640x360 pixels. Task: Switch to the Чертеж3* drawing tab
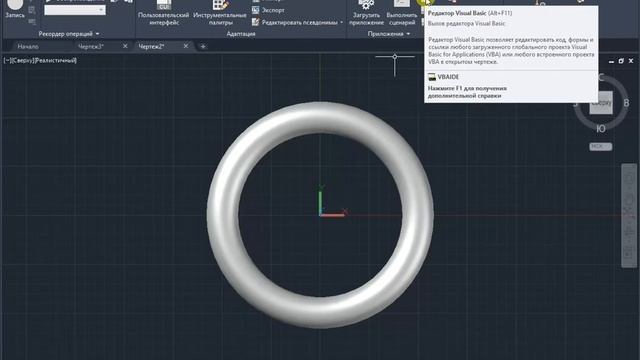pos(91,47)
